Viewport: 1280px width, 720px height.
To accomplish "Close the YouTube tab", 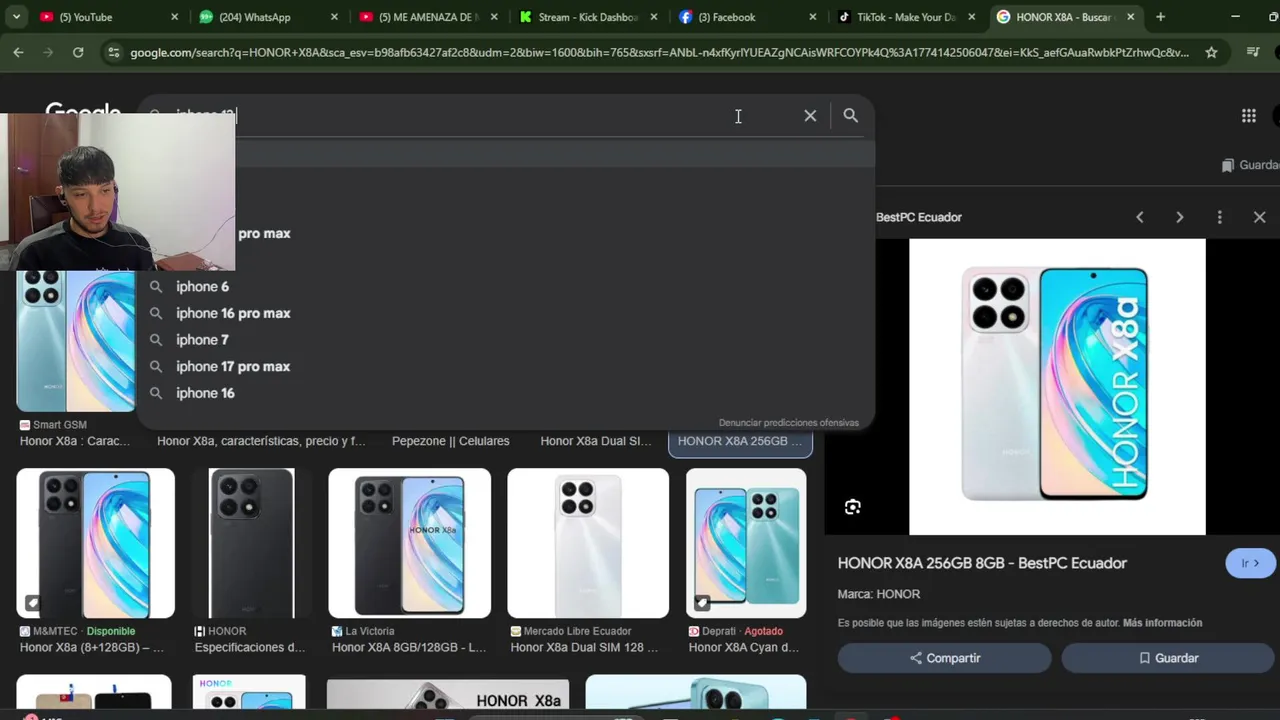I will [x=174, y=17].
